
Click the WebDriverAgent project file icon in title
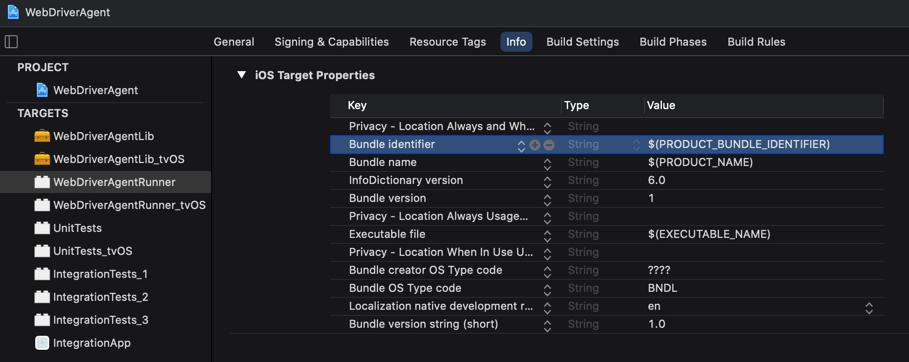(13, 12)
